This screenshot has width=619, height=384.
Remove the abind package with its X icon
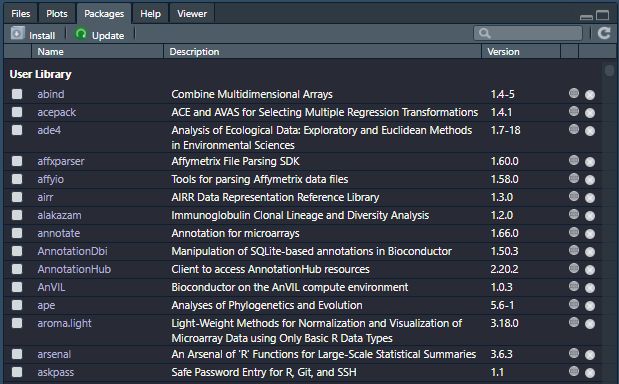click(x=590, y=95)
